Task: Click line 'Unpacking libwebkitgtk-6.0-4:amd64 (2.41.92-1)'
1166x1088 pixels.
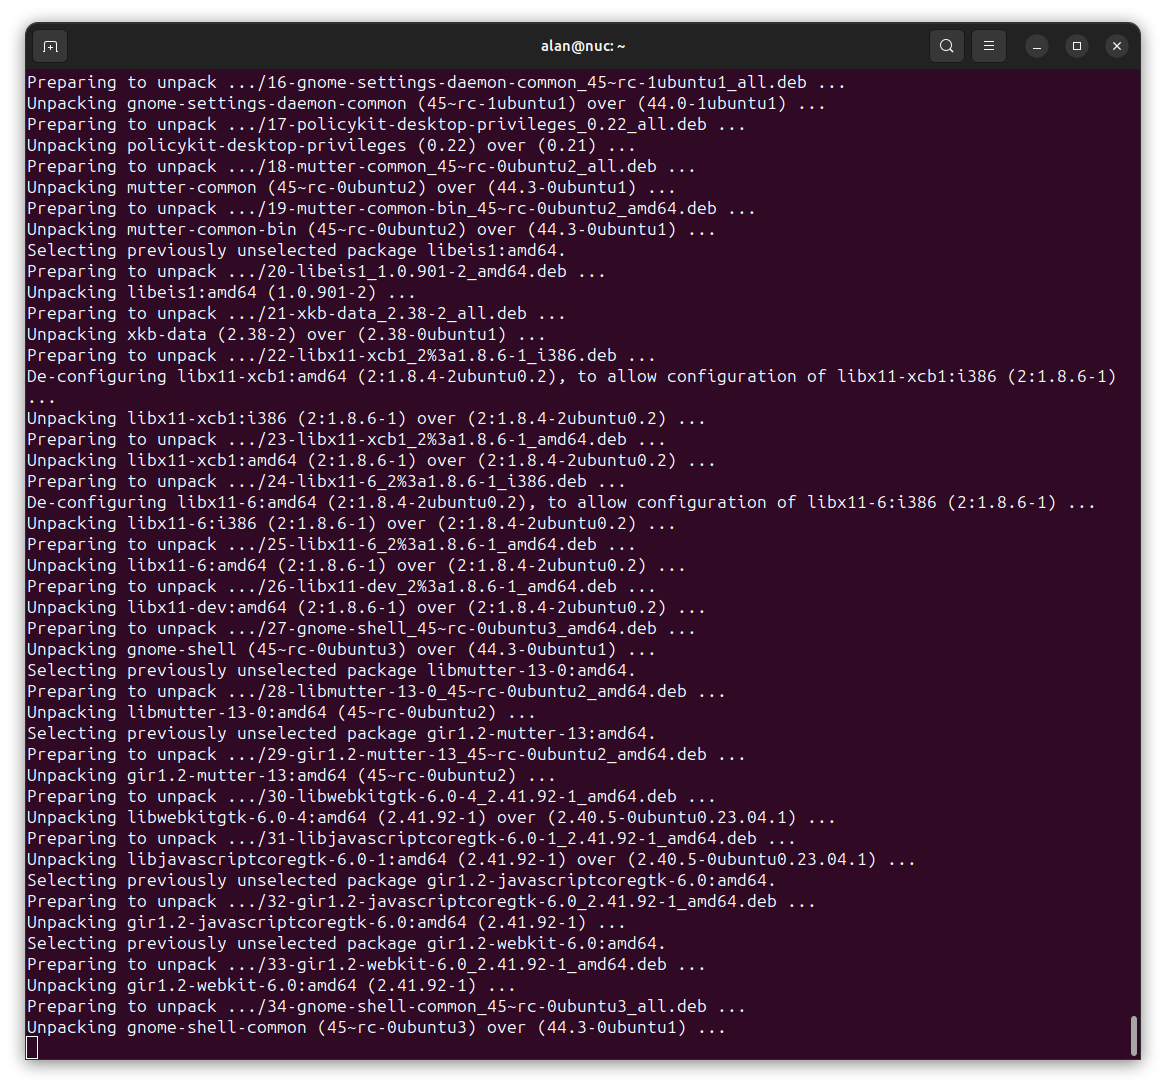Action: 431,818
